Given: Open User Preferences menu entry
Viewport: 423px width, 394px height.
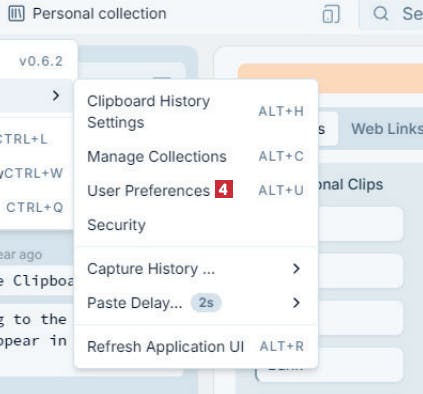Looking at the screenshot, I should pos(196,190).
